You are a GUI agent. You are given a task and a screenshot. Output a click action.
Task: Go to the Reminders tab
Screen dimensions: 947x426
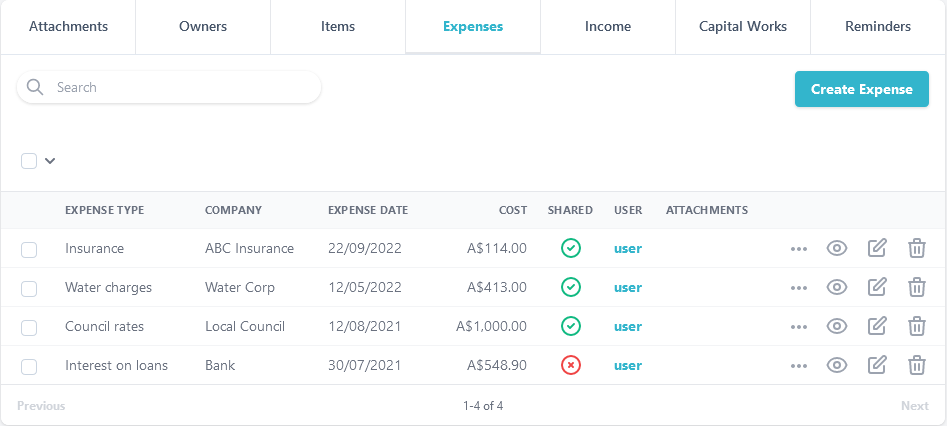pos(878,27)
